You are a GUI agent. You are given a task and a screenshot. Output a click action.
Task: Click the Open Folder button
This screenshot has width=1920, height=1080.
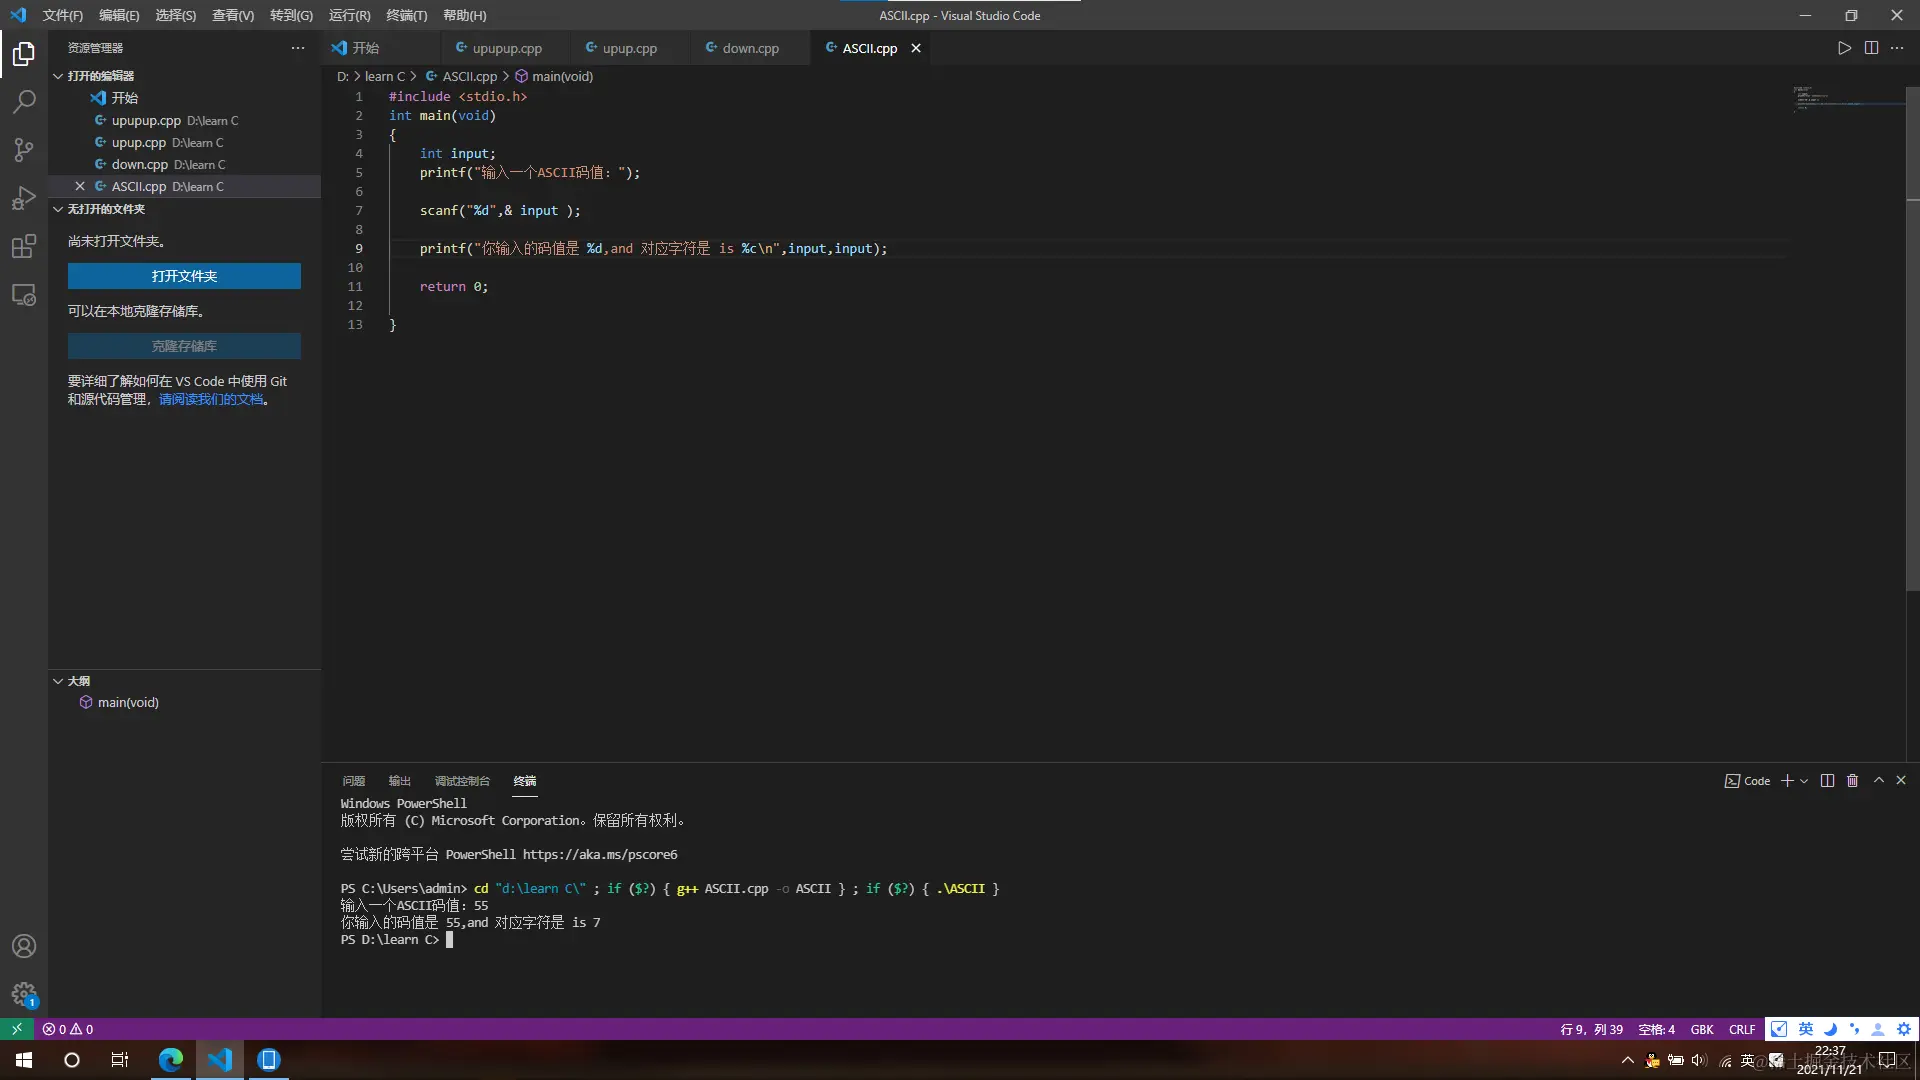click(x=184, y=276)
